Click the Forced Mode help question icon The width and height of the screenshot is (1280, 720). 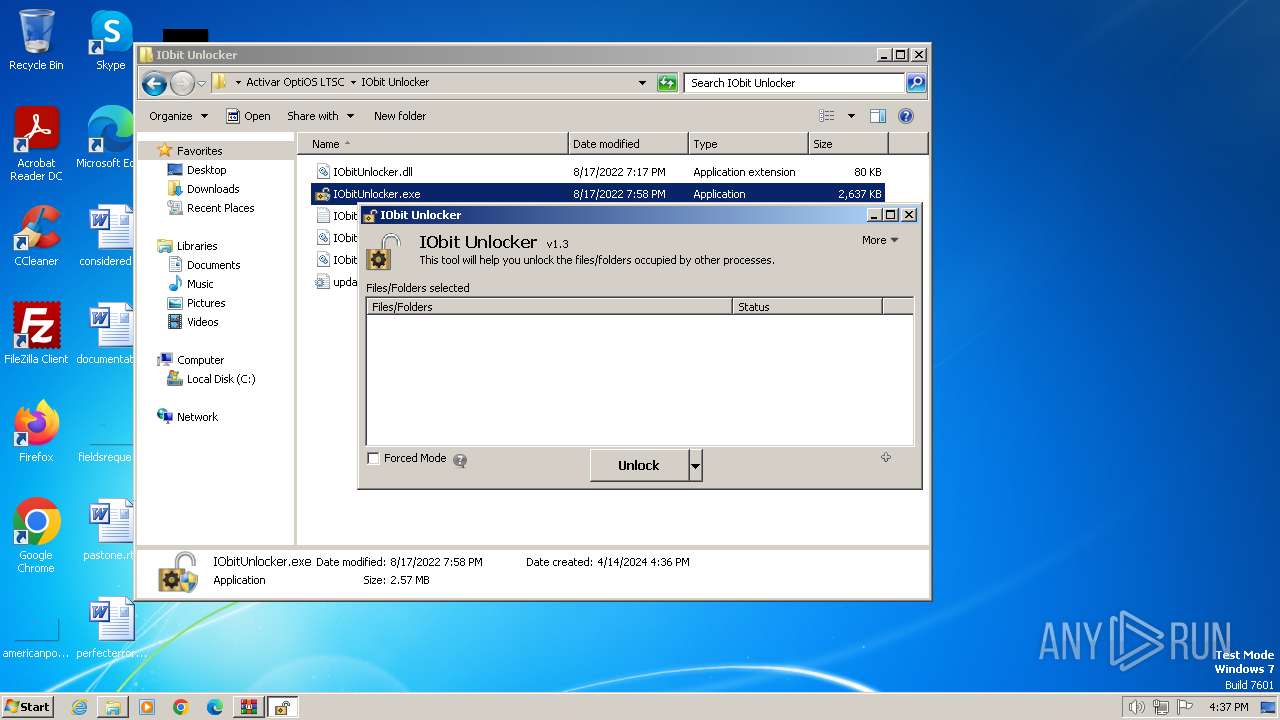click(x=460, y=460)
